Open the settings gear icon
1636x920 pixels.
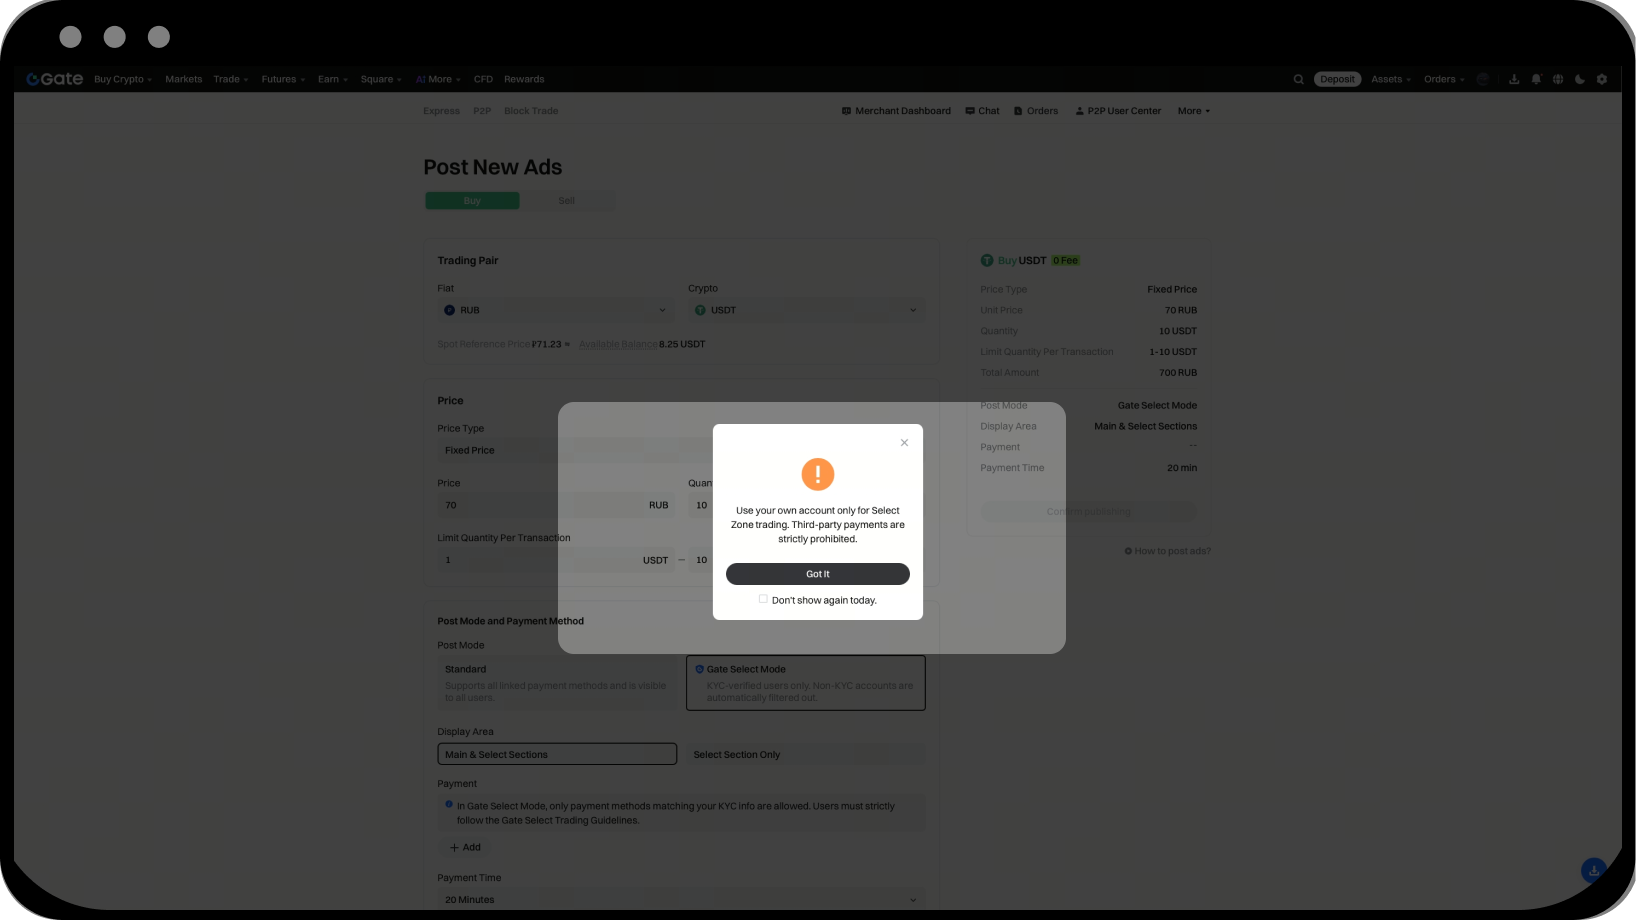click(1602, 79)
